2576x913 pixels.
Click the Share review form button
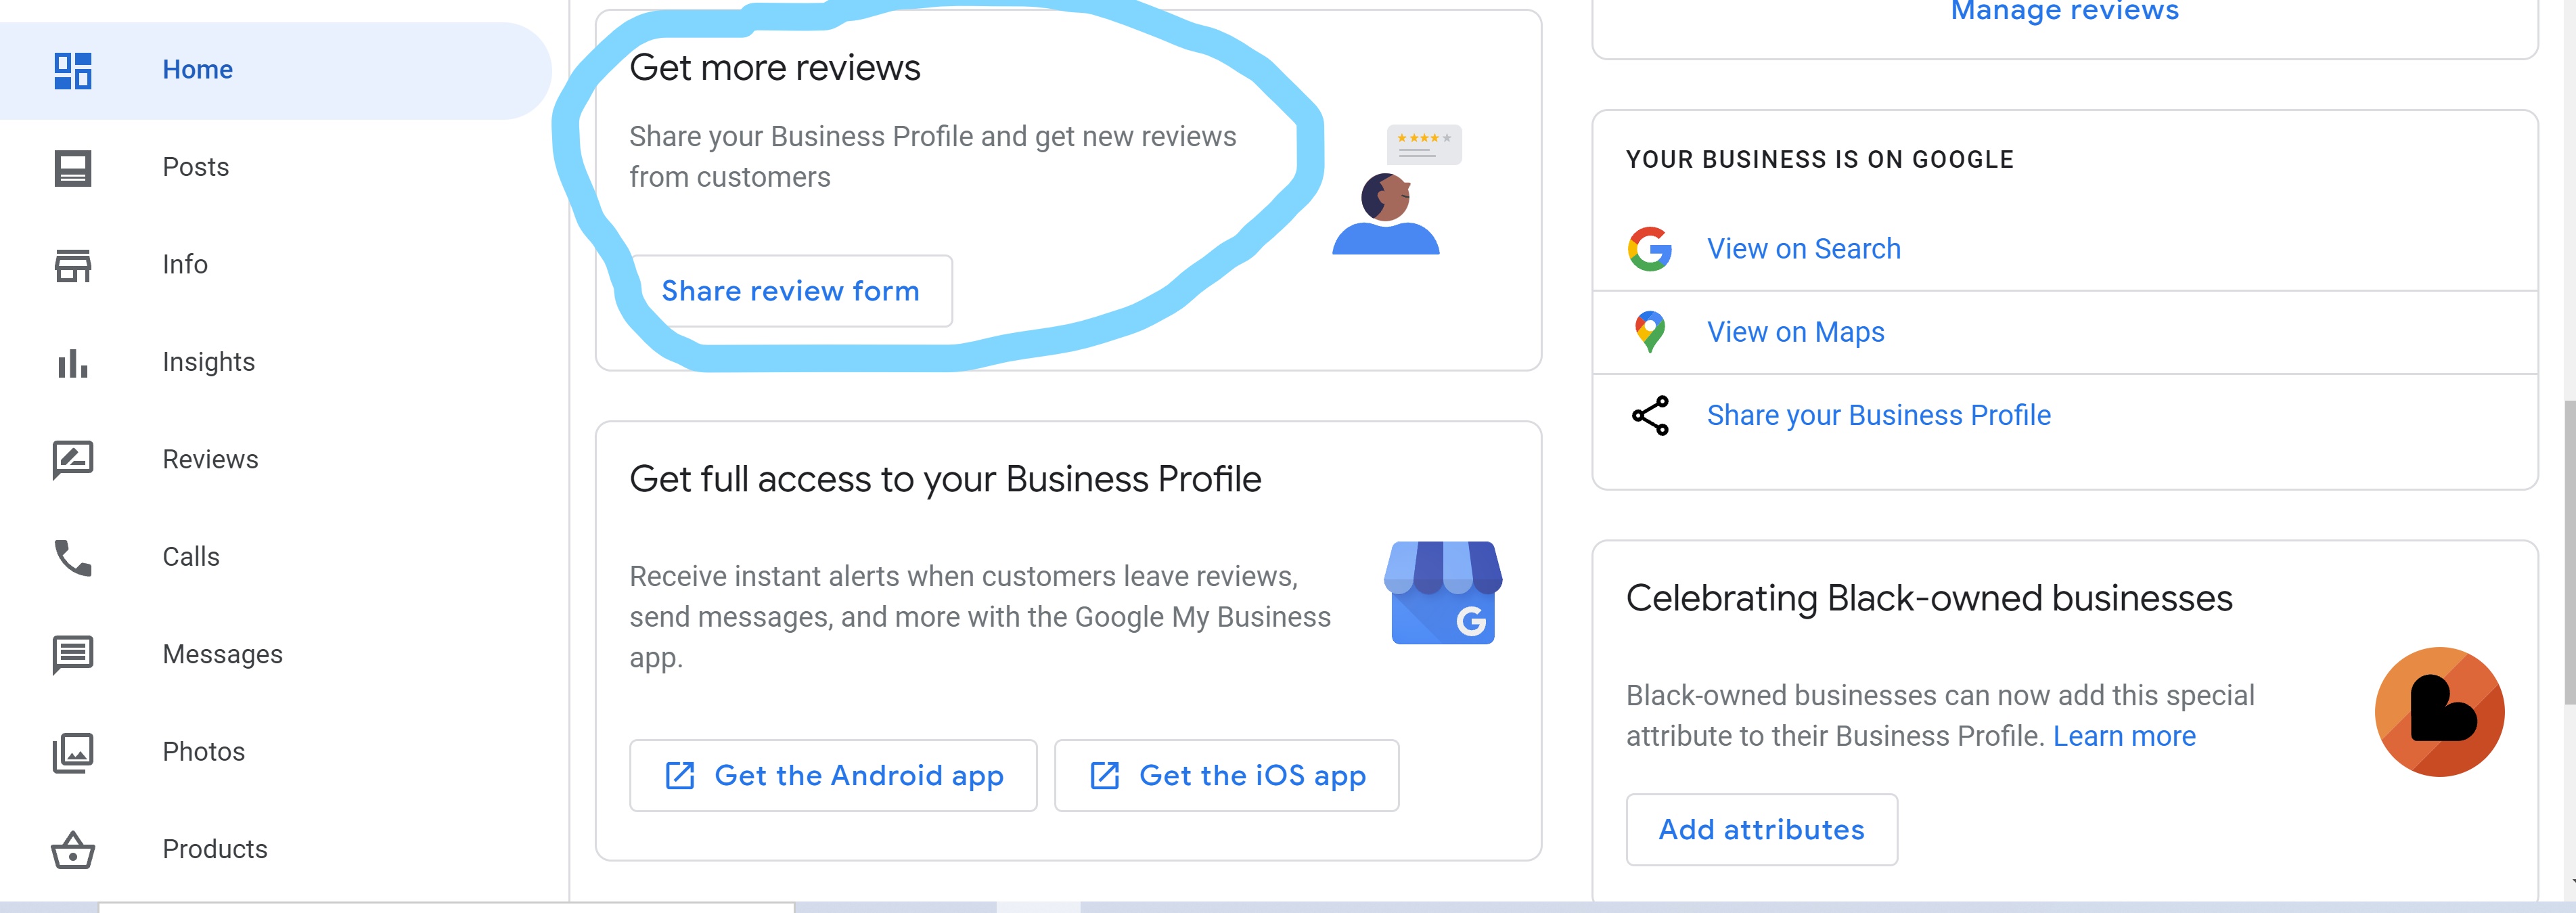(x=791, y=291)
